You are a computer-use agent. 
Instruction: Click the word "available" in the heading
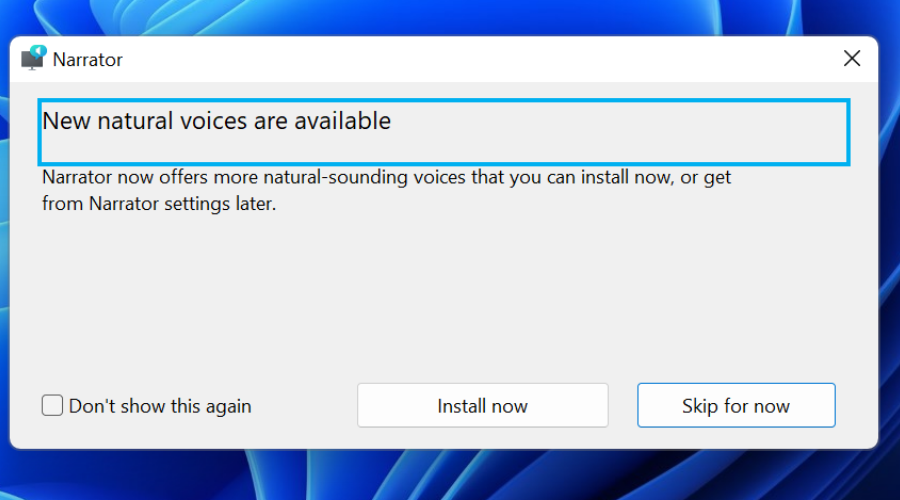(x=343, y=122)
